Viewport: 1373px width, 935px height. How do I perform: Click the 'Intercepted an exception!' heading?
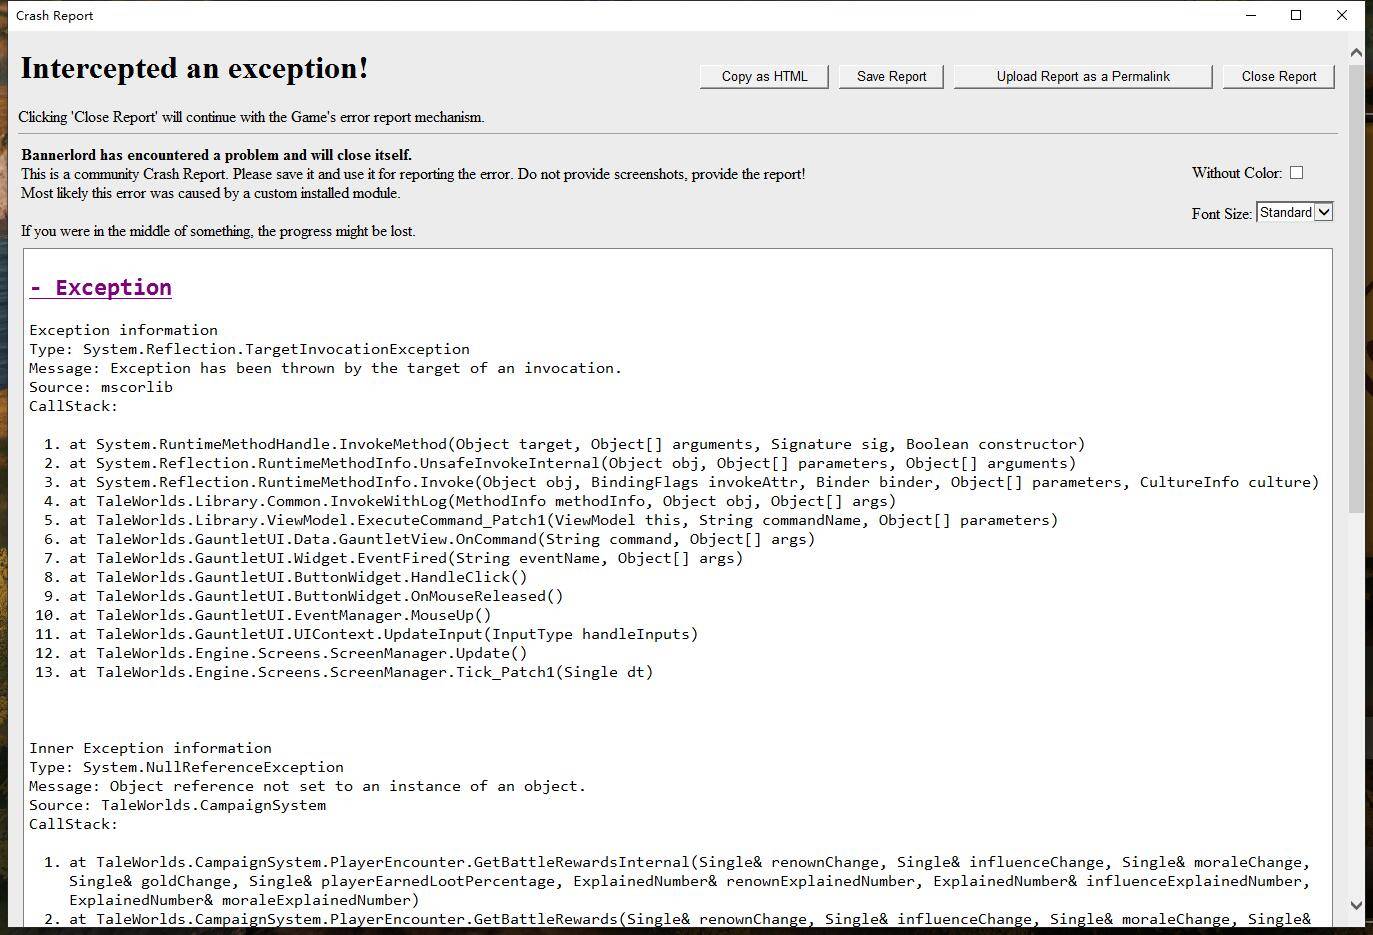[194, 68]
